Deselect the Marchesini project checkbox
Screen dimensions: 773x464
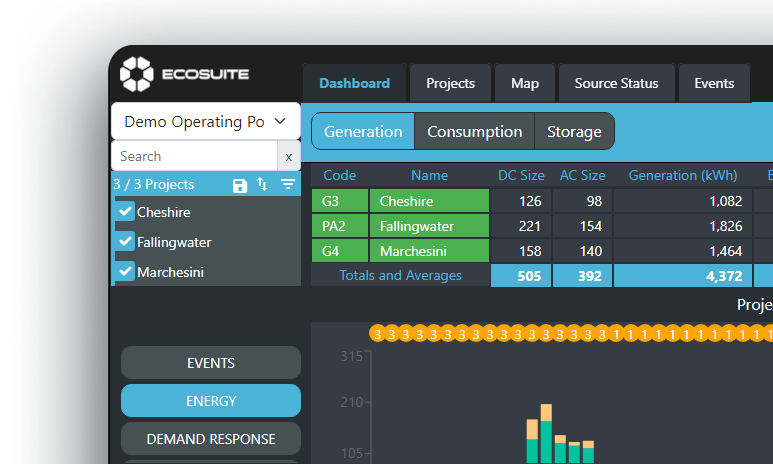click(126, 272)
